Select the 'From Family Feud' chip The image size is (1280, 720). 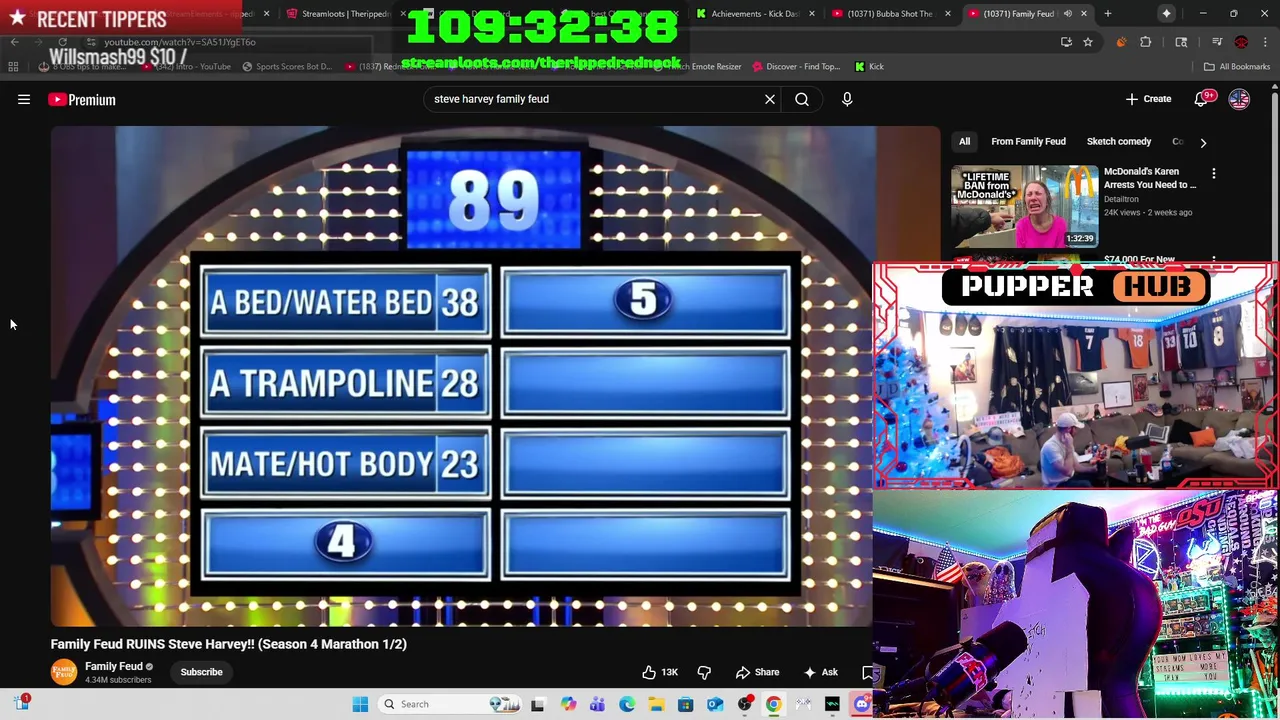(1028, 142)
